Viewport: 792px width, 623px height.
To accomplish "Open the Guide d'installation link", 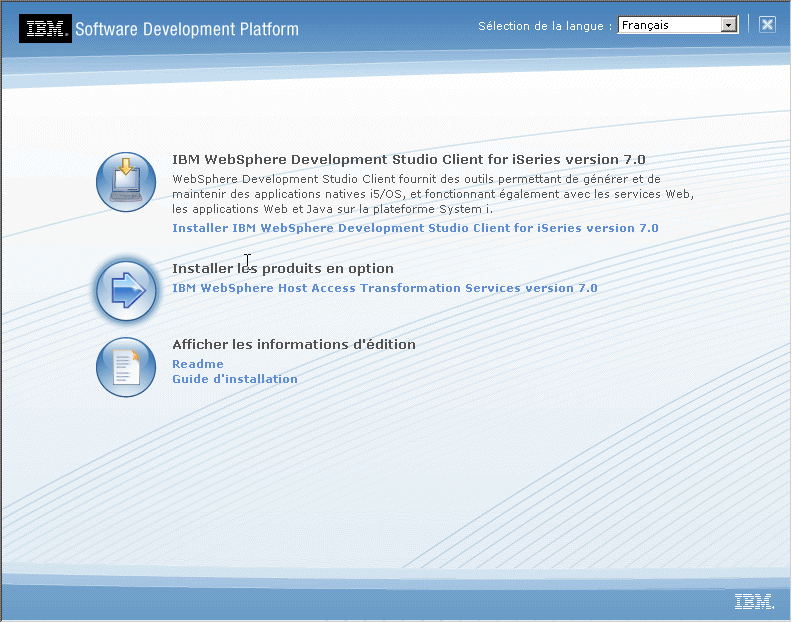I will 235,379.
